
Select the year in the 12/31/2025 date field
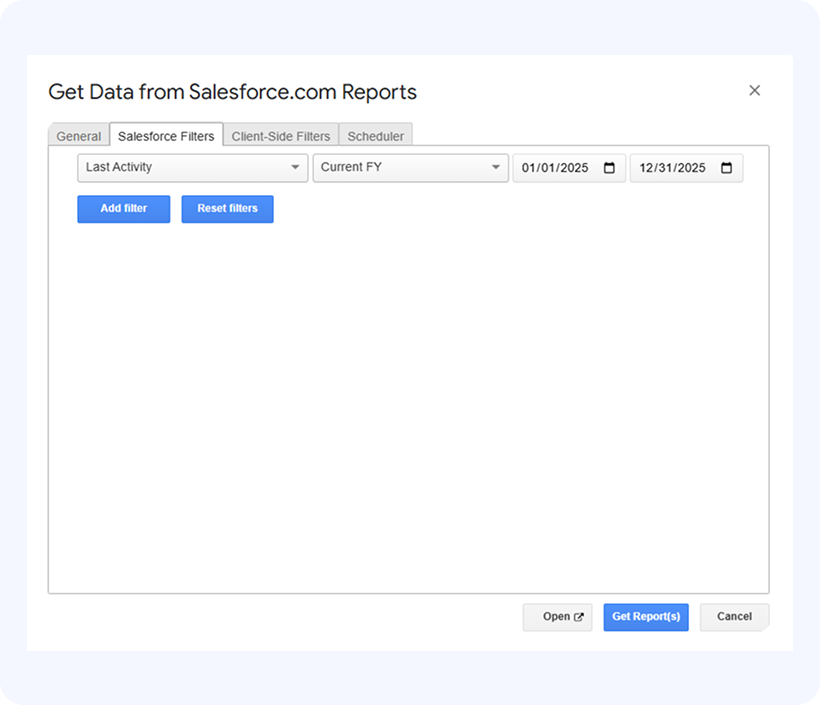691,168
